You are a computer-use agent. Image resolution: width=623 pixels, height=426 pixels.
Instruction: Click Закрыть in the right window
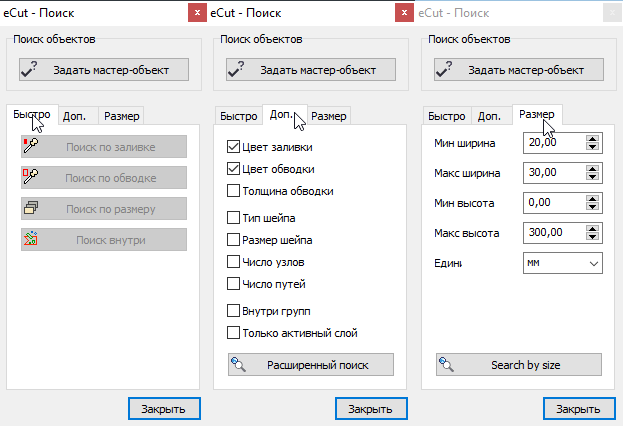click(x=579, y=409)
